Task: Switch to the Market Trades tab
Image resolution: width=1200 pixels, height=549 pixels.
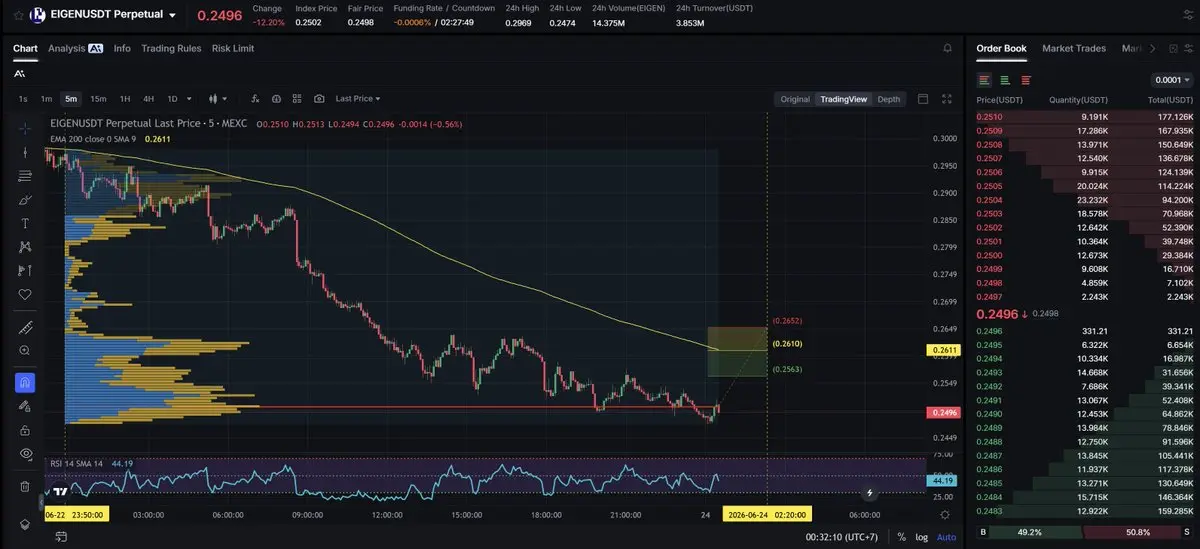Action: click(x=1074, y=48)
